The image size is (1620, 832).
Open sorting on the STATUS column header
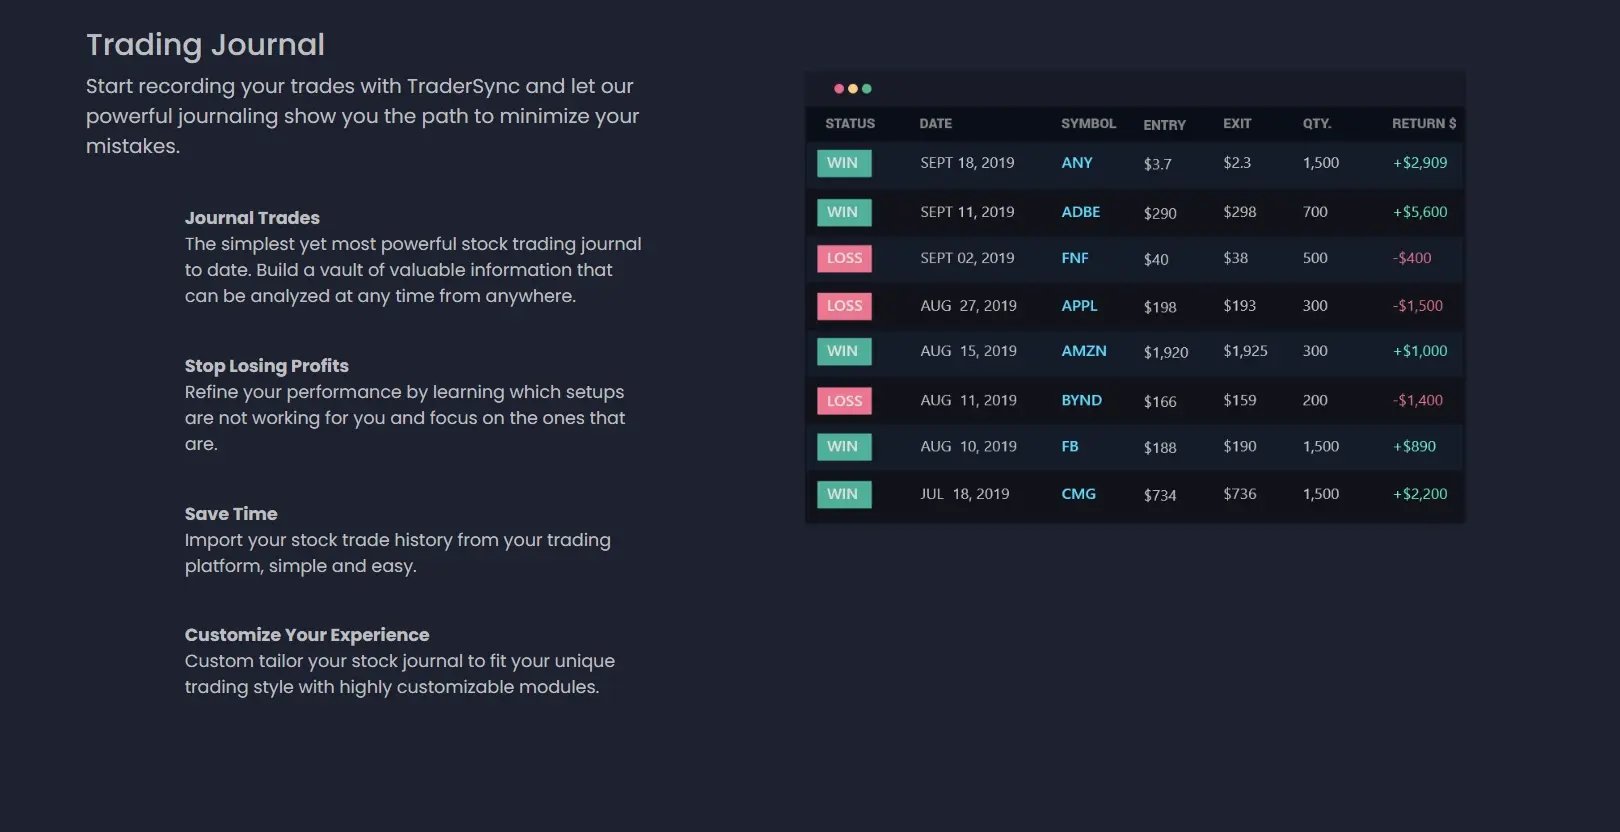click(x=849, y=123)
